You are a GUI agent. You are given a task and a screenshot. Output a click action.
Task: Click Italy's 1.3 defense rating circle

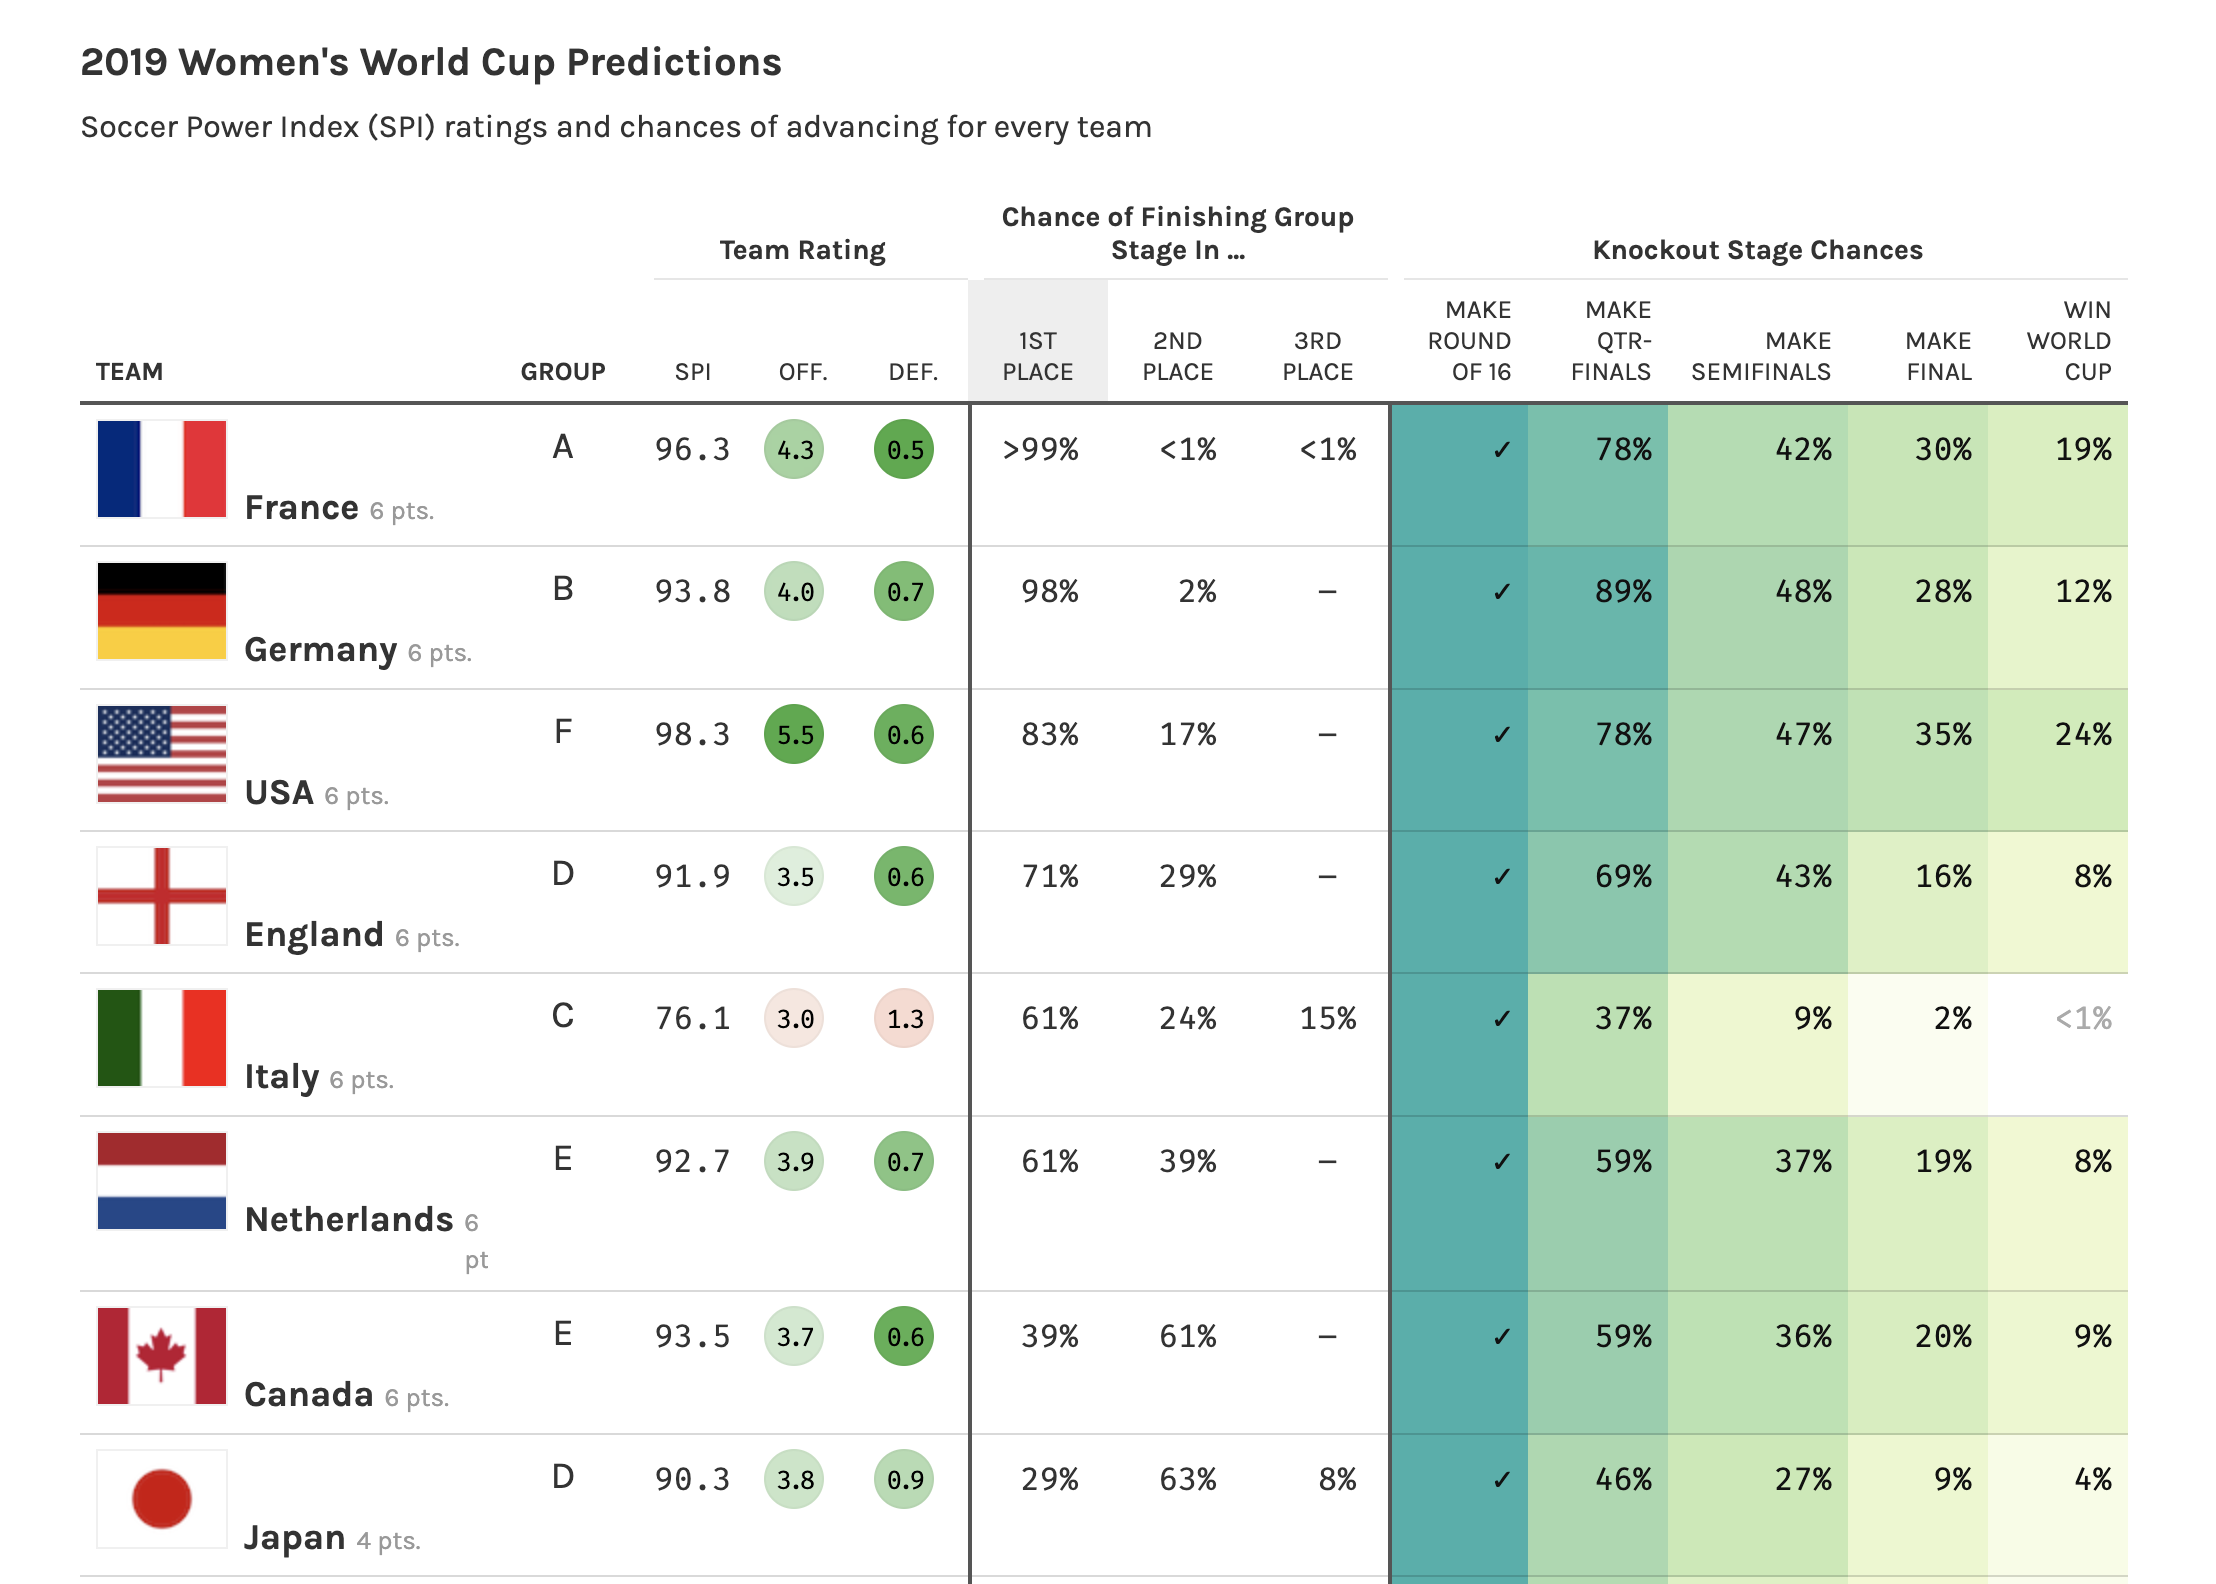(x=904, y=1019)
